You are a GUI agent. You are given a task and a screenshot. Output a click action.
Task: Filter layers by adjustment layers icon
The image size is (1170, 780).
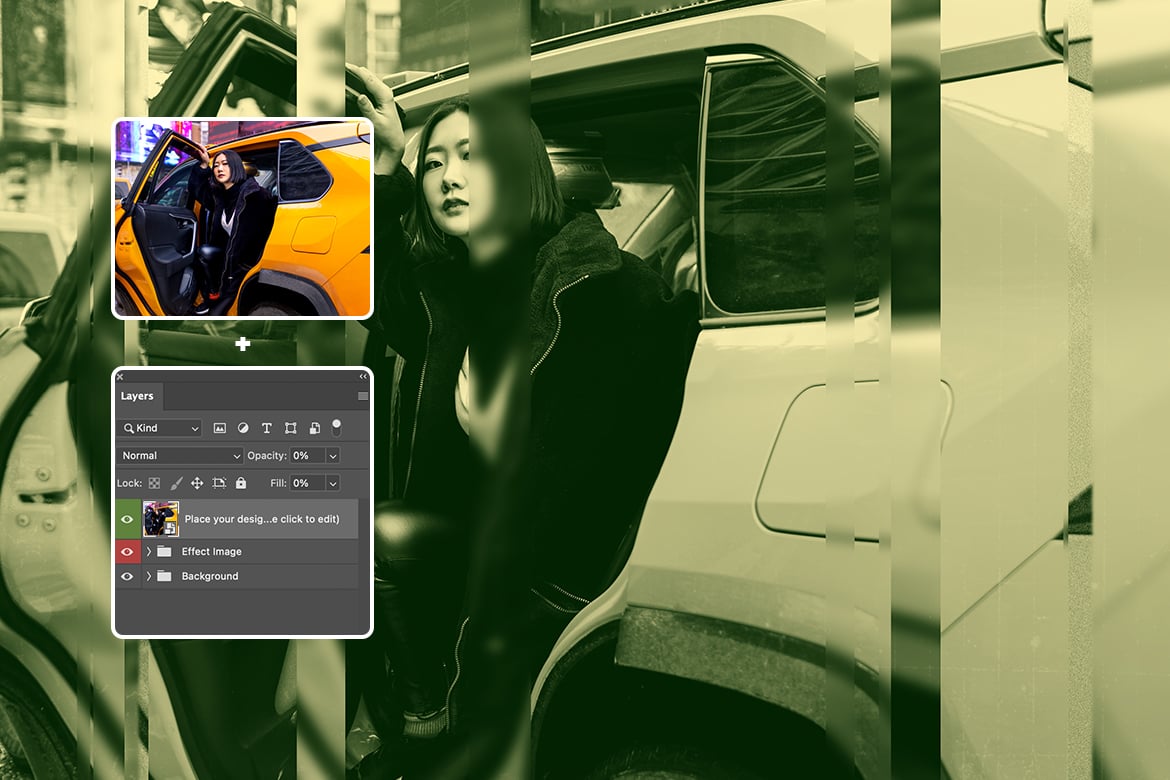click(243, 428)
